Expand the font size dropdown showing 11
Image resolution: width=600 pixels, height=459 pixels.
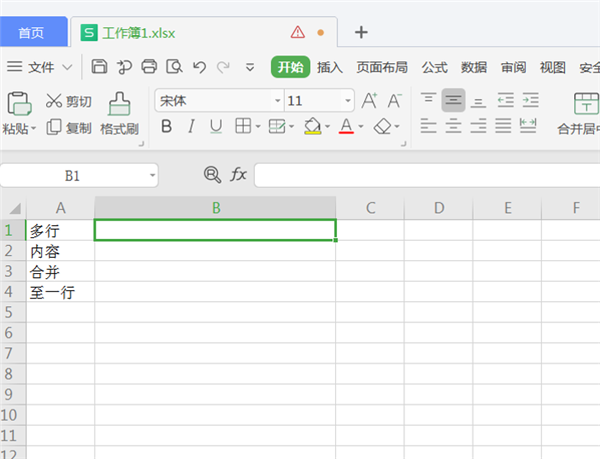tap(347, 101)
